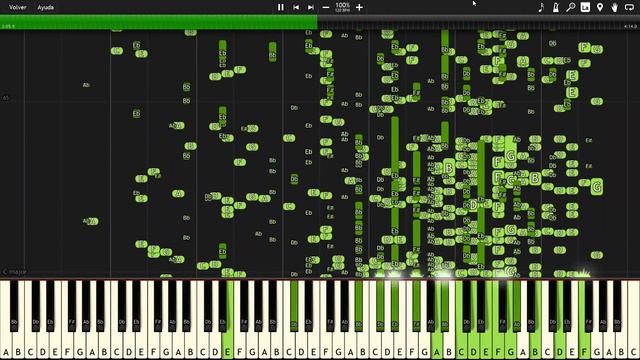This screenshot has width=640, height=360.
Task: Open the musical note settings icon
Action: 541,7
